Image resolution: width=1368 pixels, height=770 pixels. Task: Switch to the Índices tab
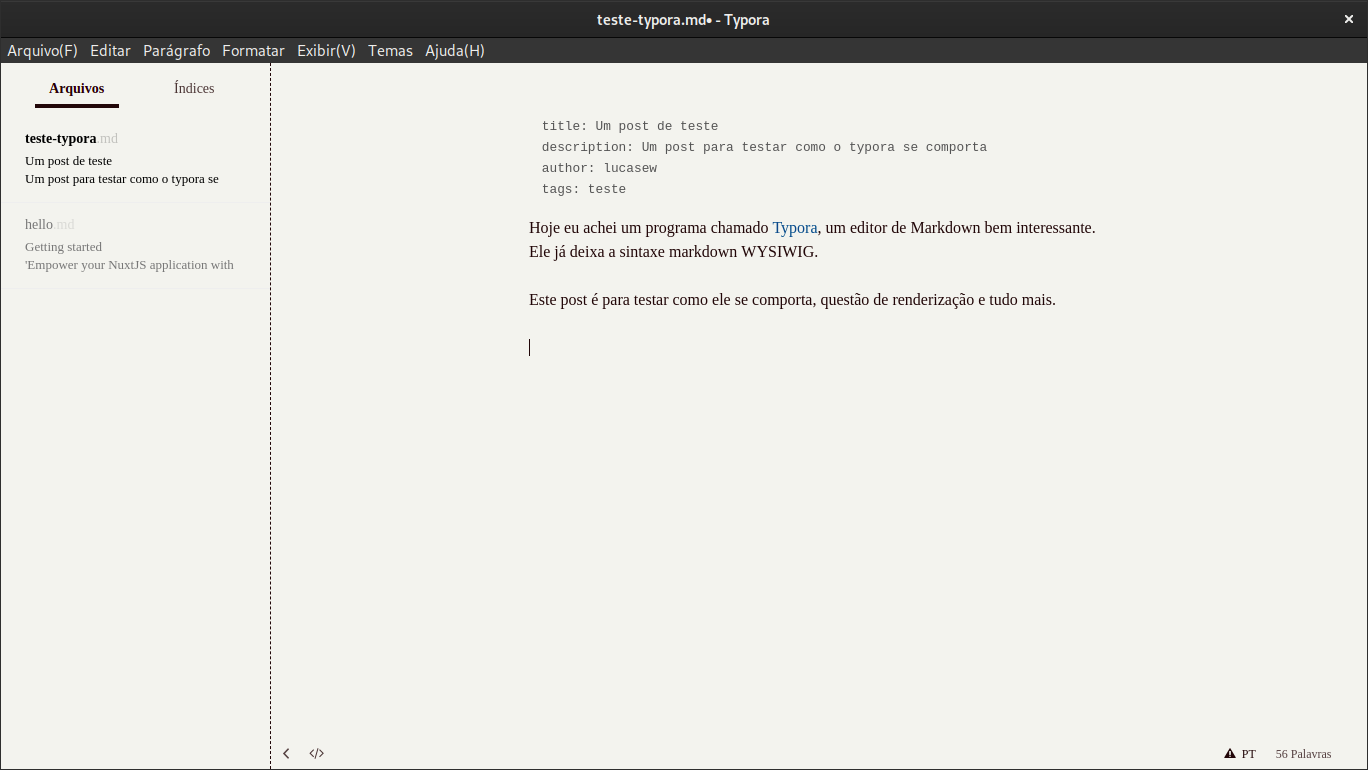coord(194,88)
